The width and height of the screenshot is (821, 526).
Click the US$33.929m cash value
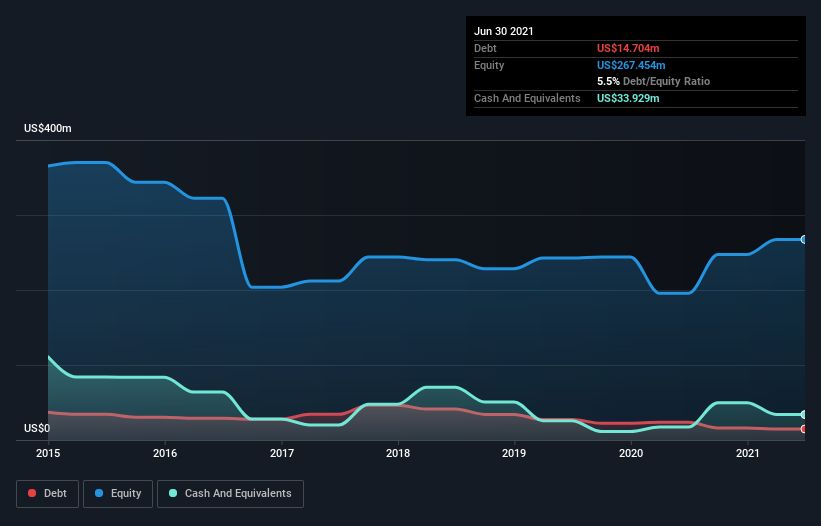(x=628, y=98)
